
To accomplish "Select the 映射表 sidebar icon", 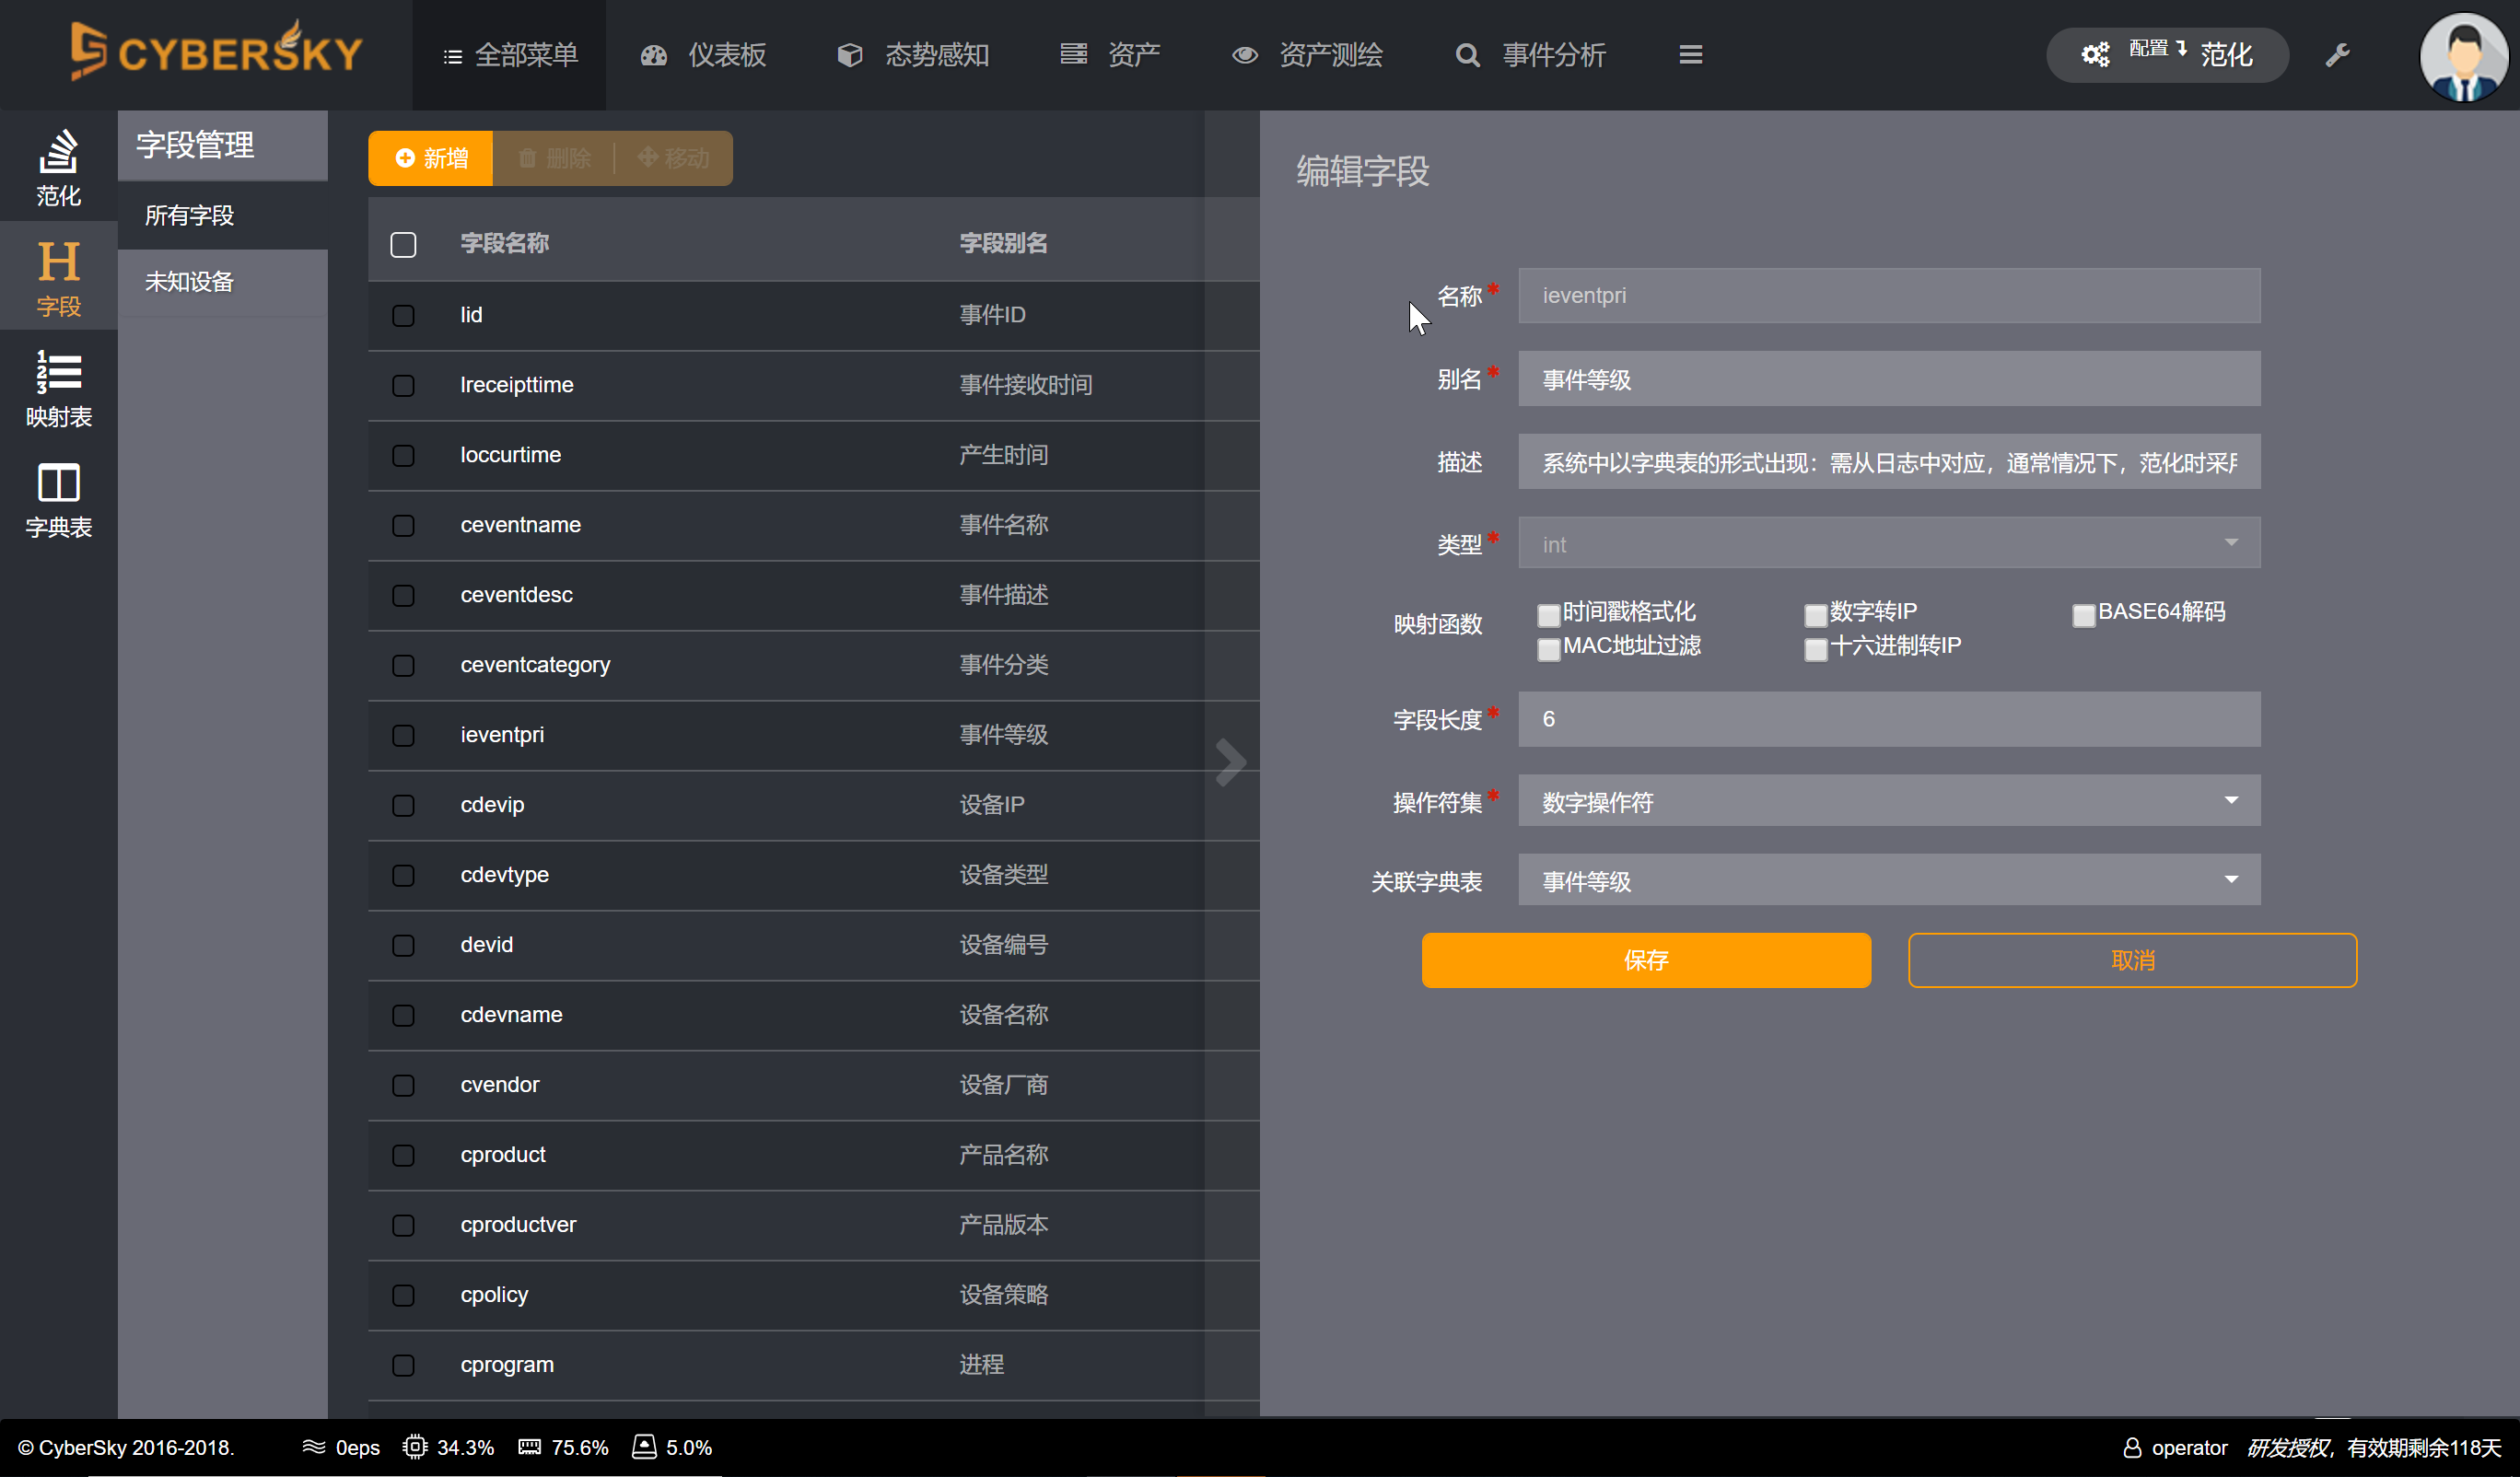I will [x=58, y=388].
